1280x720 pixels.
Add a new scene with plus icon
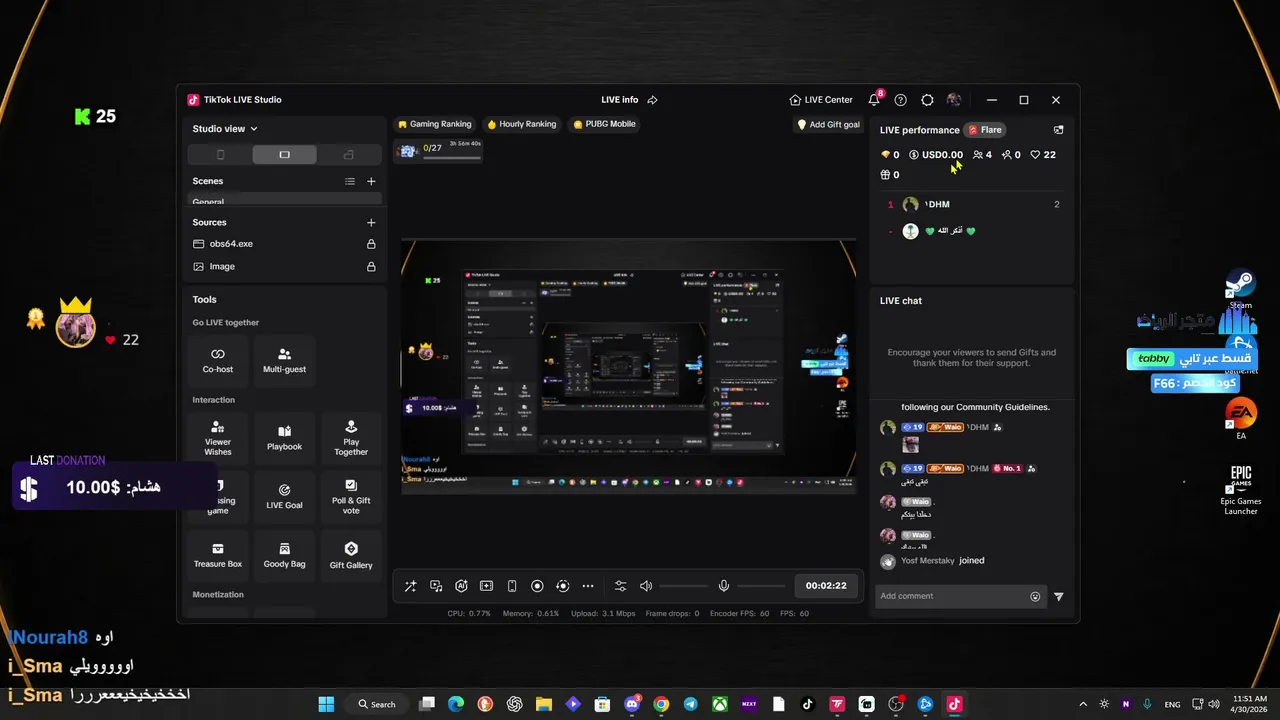(x=371, y=181)
